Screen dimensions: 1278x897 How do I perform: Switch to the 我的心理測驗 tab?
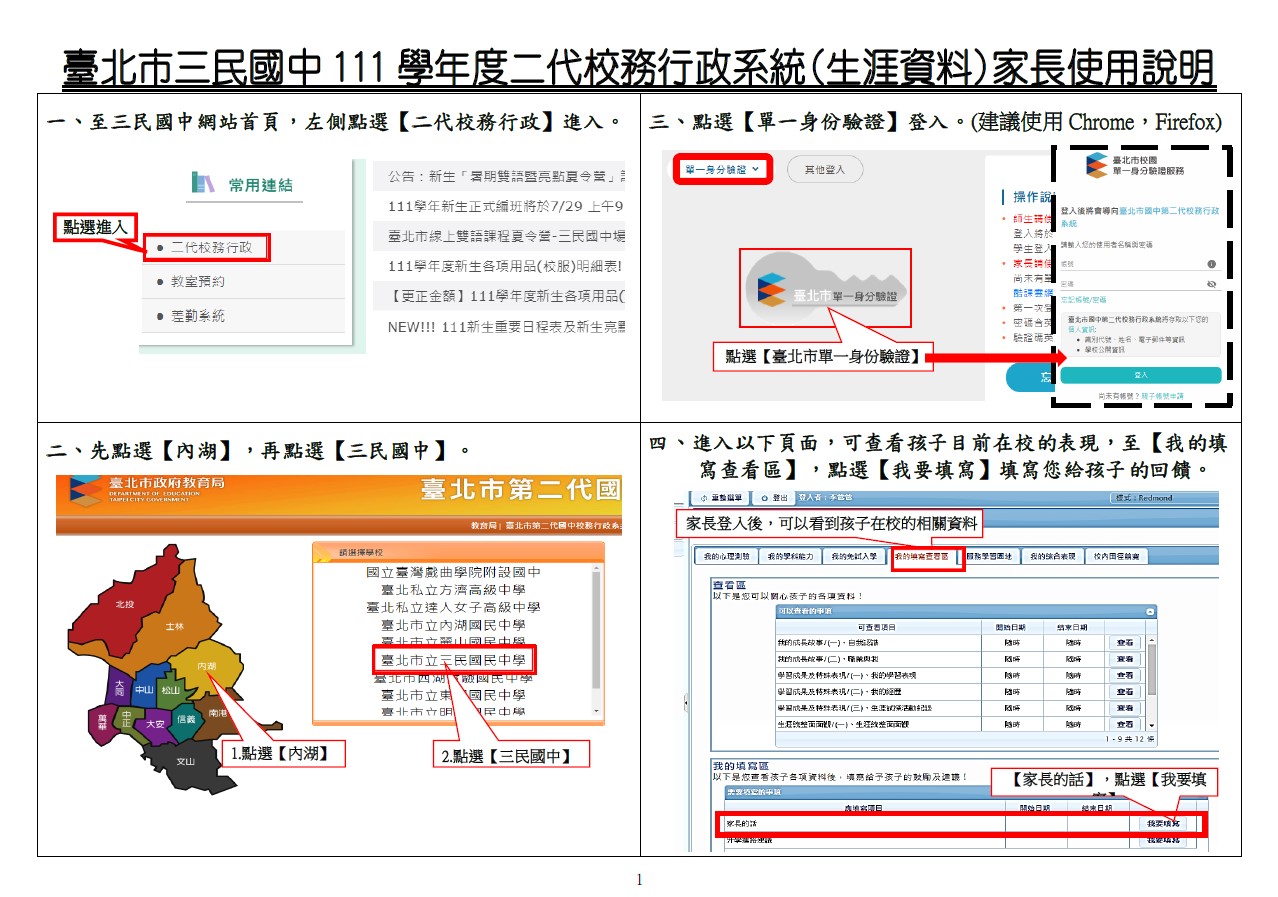click(x=726, y=557)
